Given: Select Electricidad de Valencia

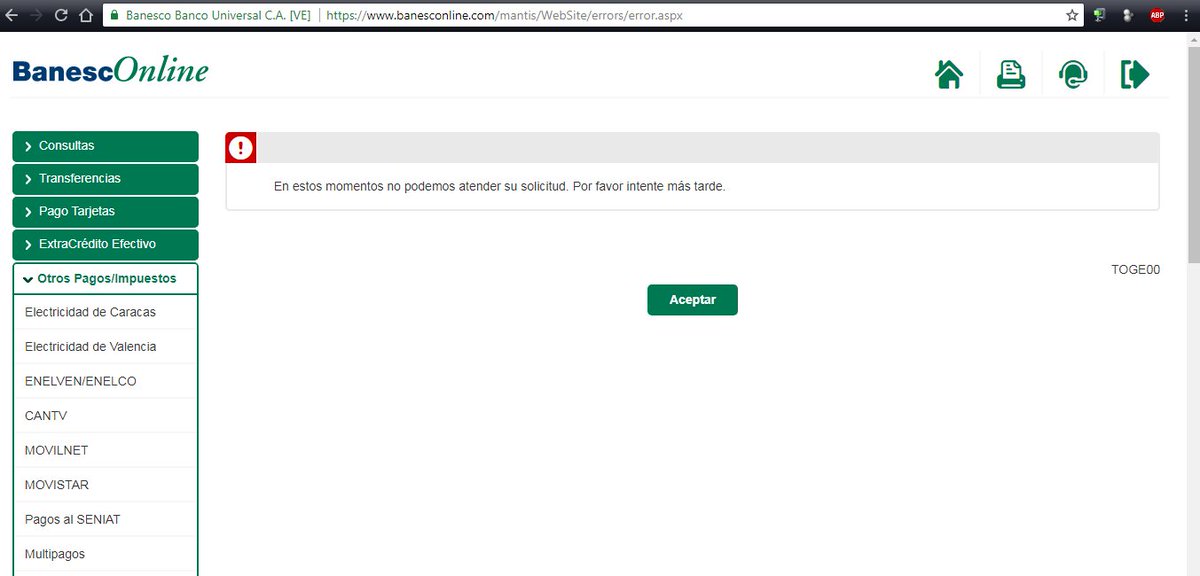Looking at the screenshot, I should [x=105, y=347].
